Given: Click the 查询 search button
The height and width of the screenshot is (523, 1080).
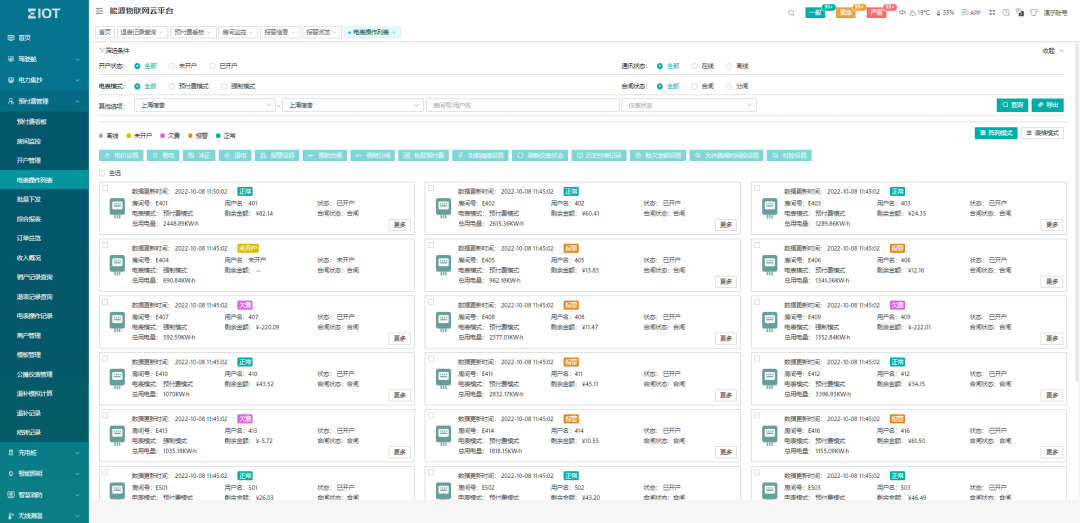Looking at the screenshot, I should pyautogui.click(x=1012, y=105).
